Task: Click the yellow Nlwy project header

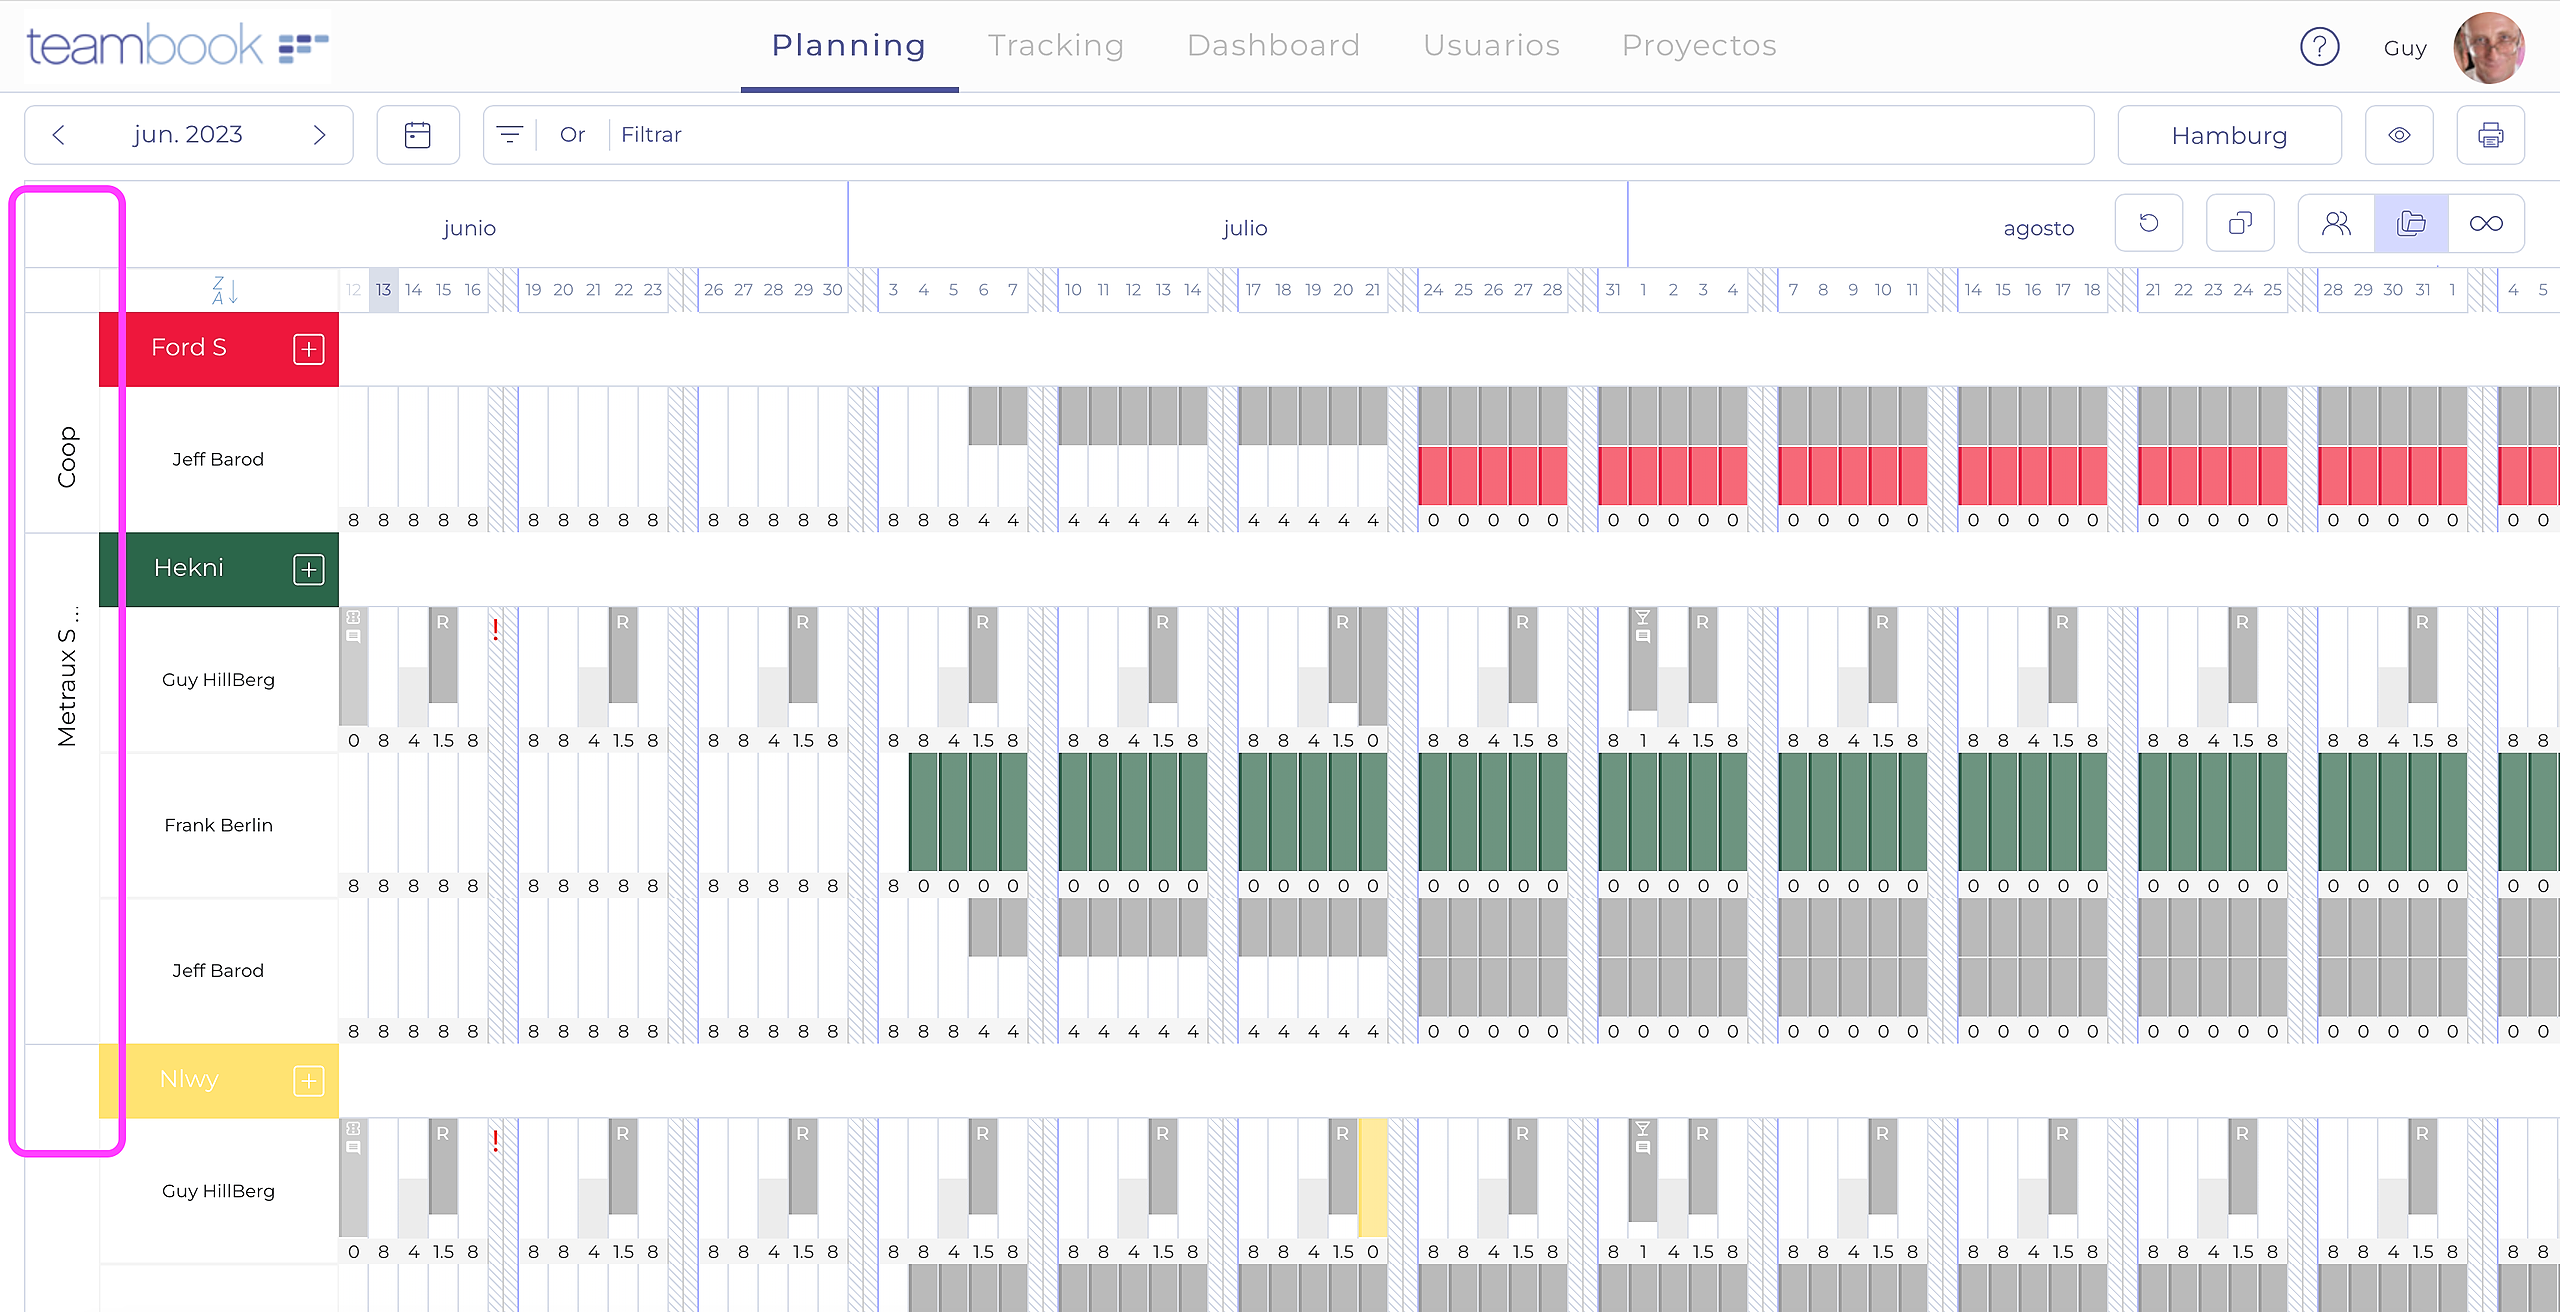Action: [189, 1080]
